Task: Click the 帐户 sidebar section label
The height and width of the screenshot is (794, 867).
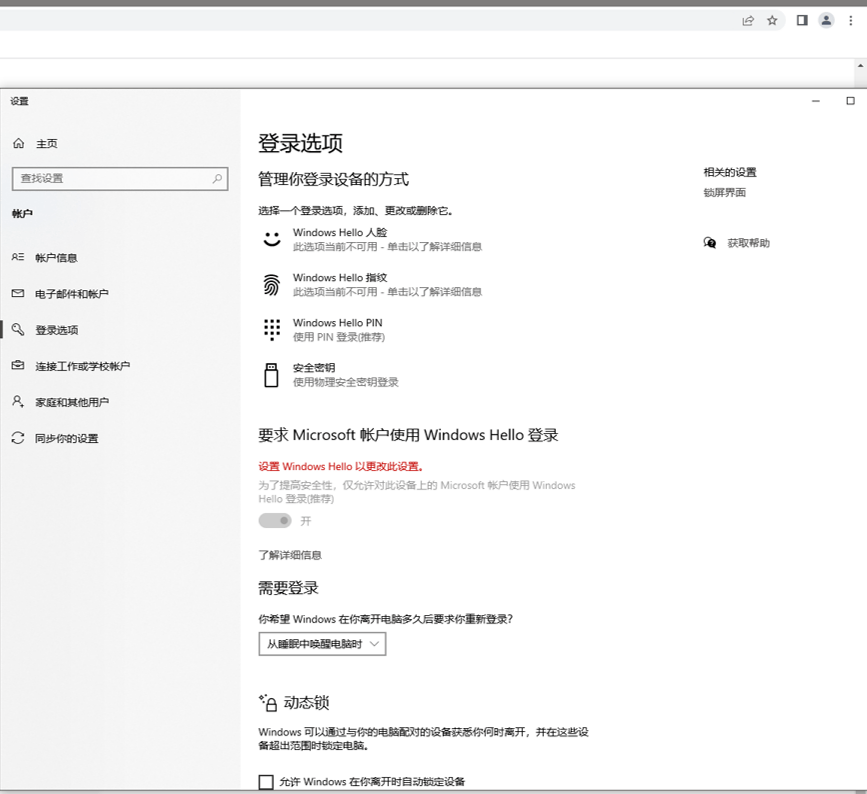Action: click(x=22, y=213)
